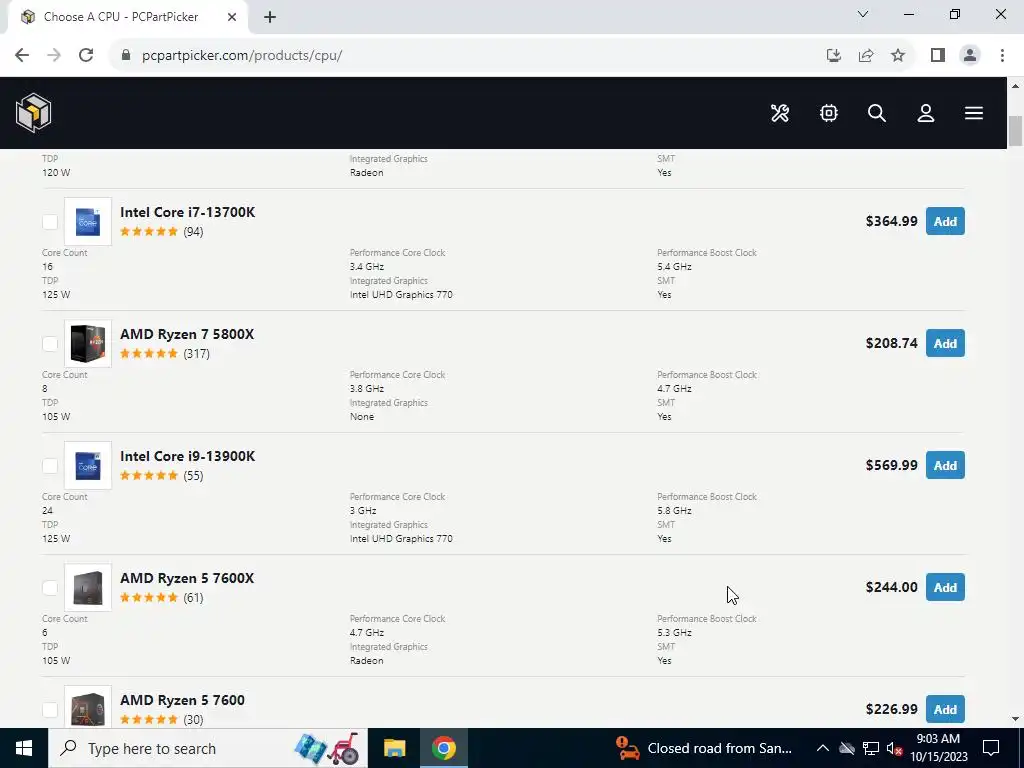This screenshot has height=768, width=1024.
Task: Close the Choose A CPU tab
Action: (x=232, y=17)
